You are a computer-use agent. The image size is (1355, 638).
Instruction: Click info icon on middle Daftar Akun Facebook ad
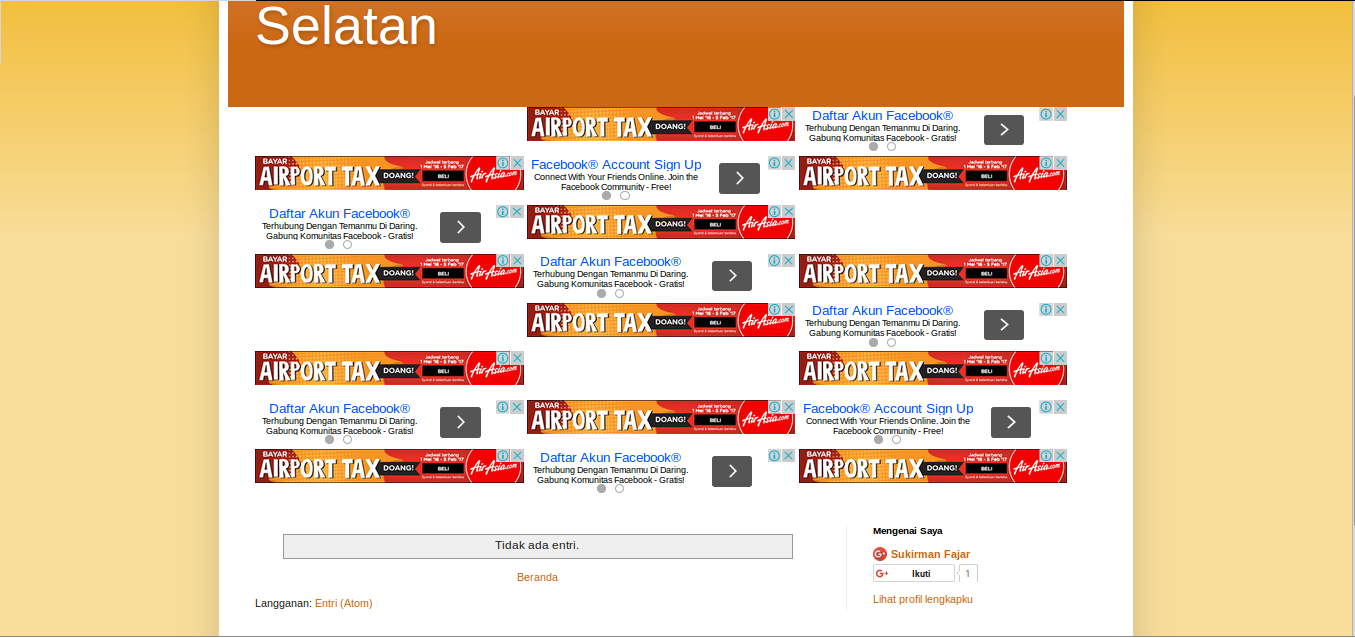(x=775, y=259)
